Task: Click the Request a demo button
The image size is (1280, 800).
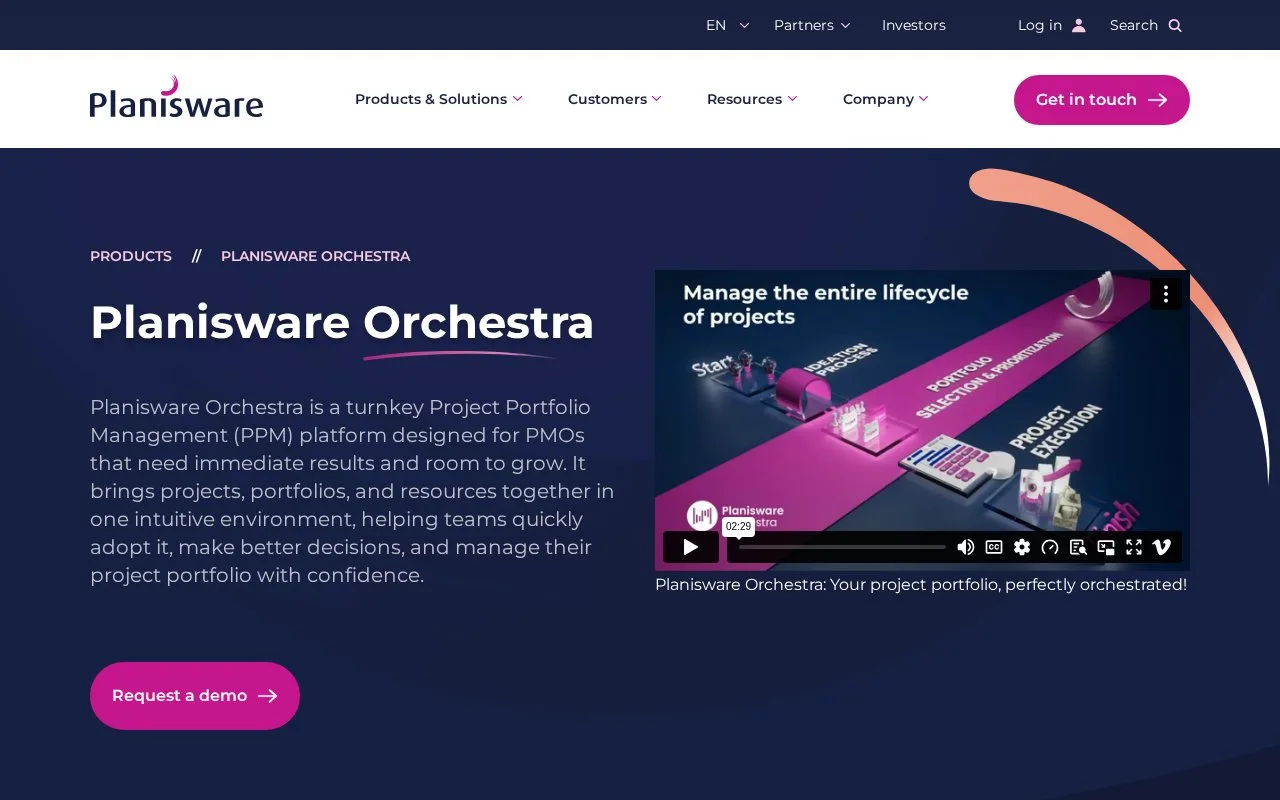Action: (195, 696)
